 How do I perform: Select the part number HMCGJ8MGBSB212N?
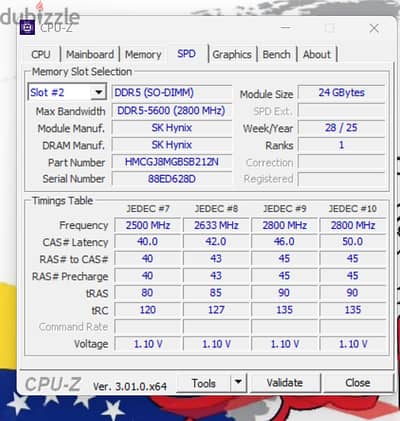[172, 162]
